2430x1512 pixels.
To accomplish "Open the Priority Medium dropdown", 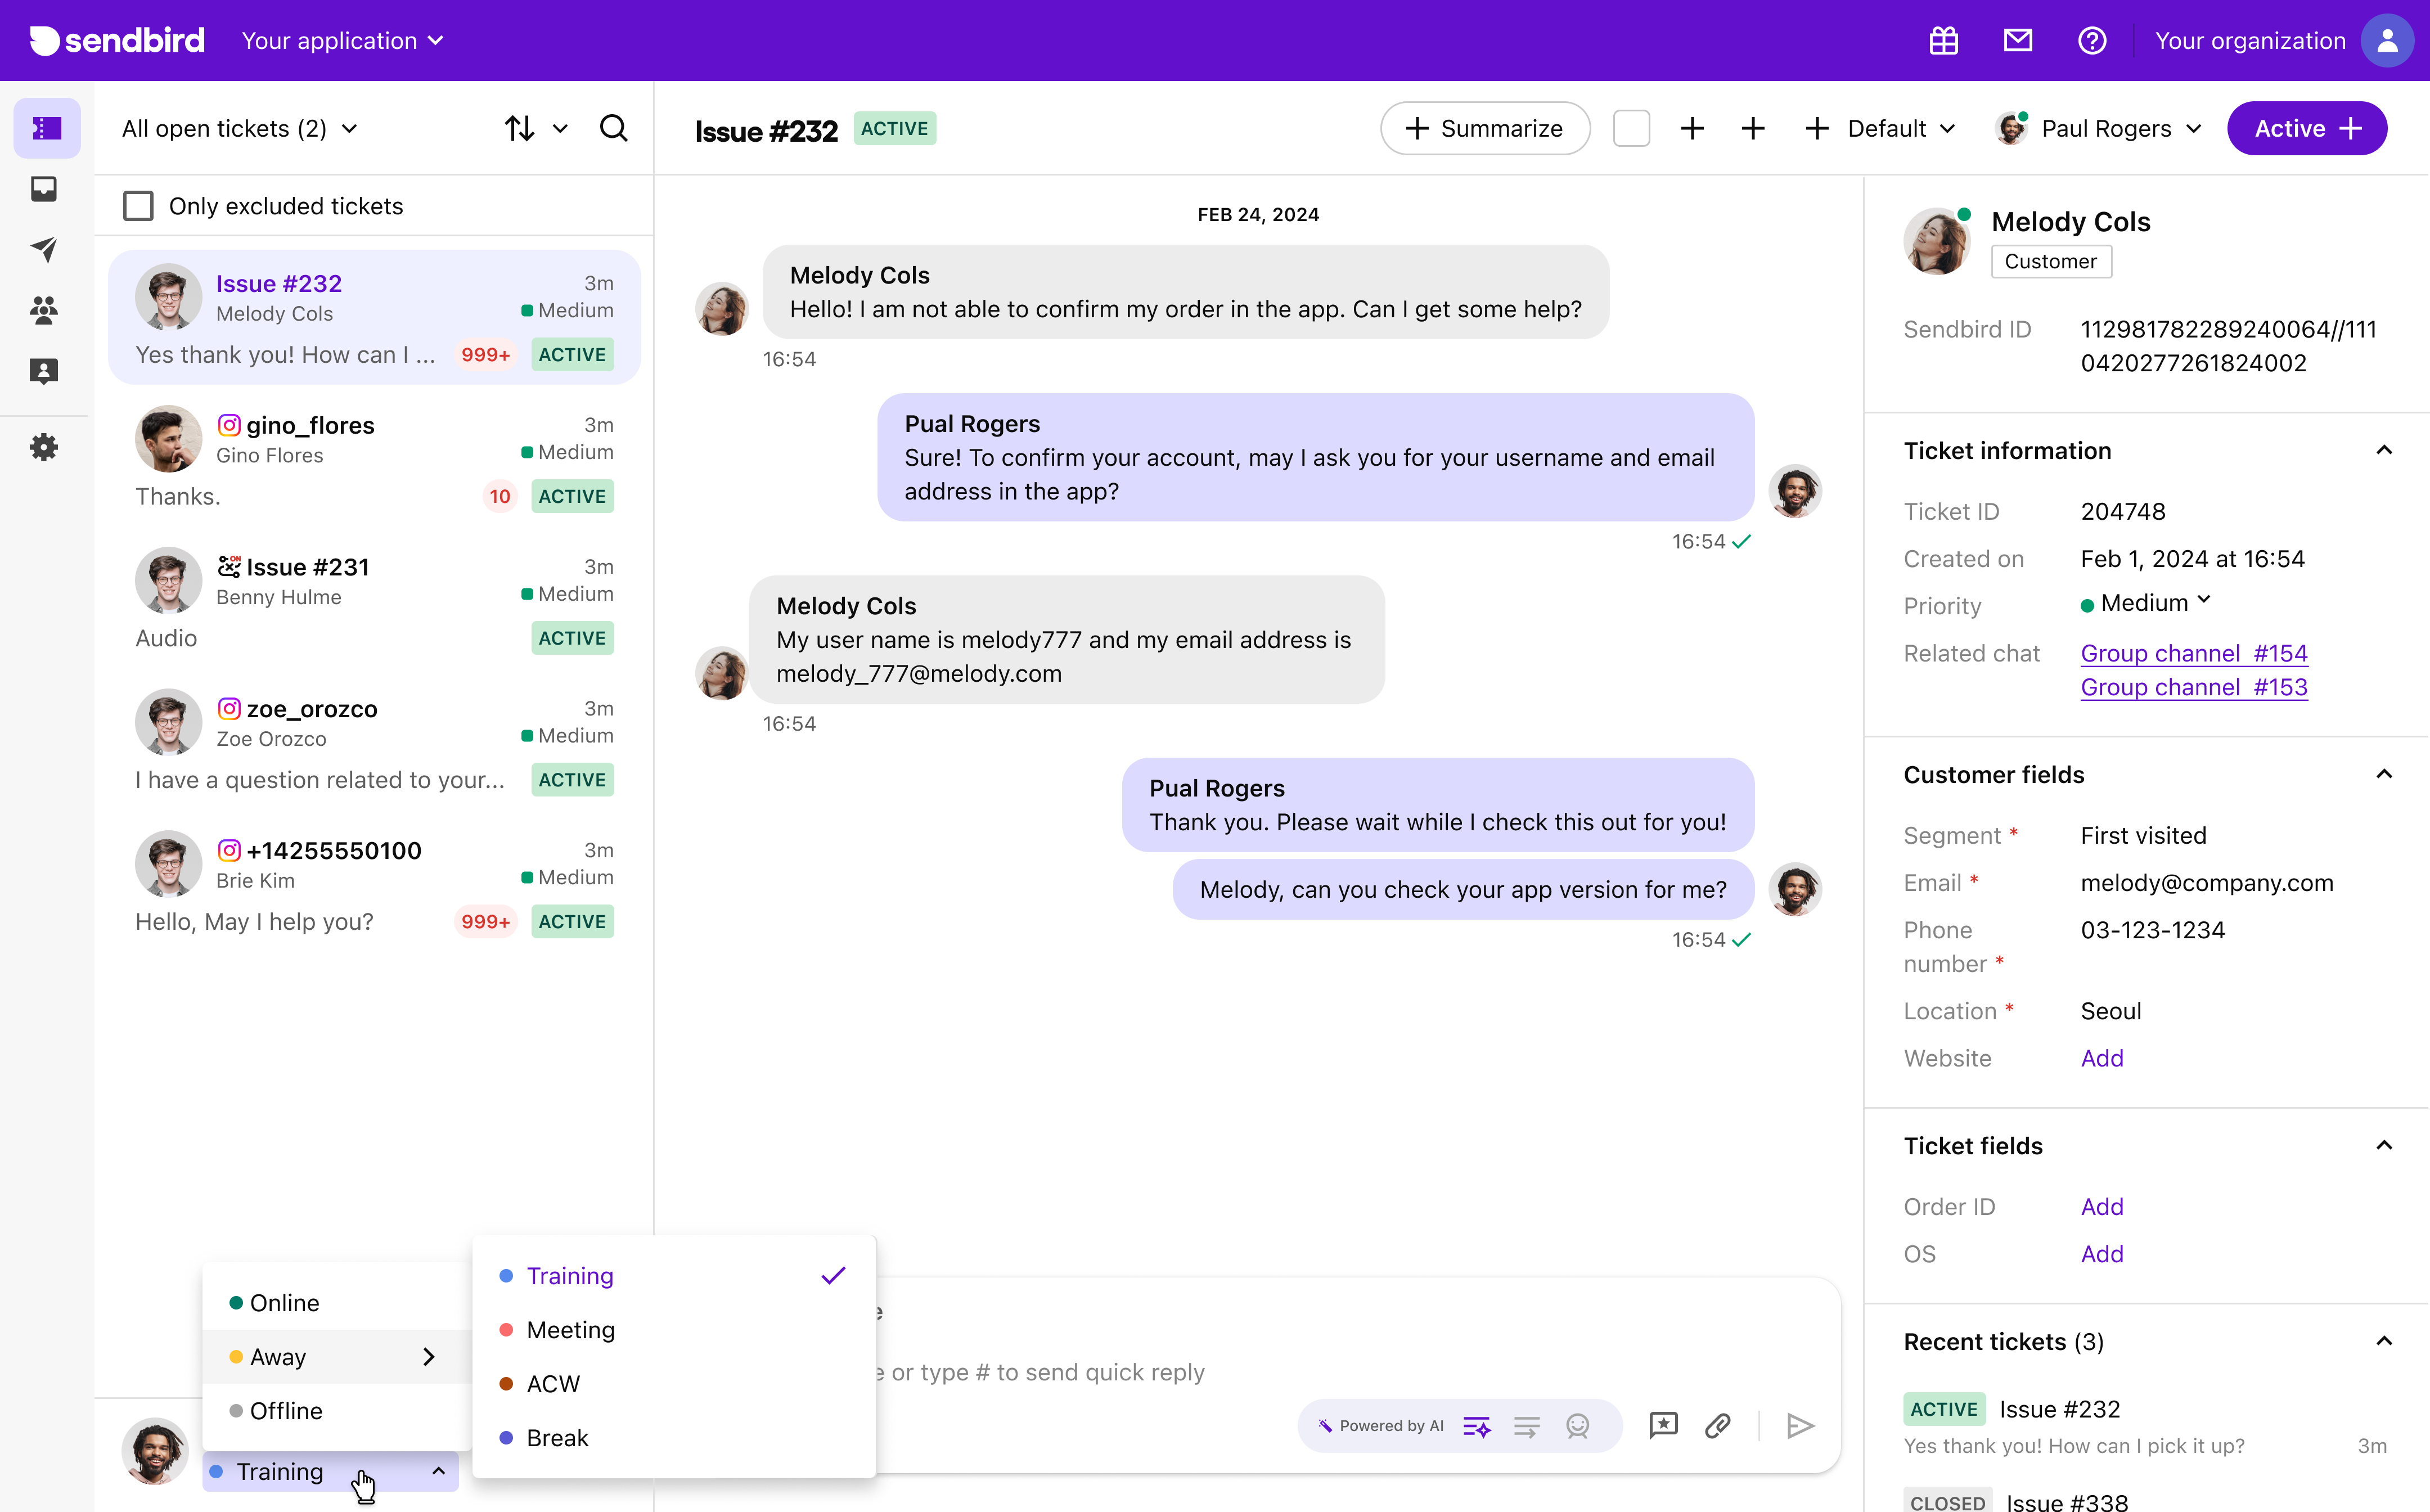I will 2146,603.
